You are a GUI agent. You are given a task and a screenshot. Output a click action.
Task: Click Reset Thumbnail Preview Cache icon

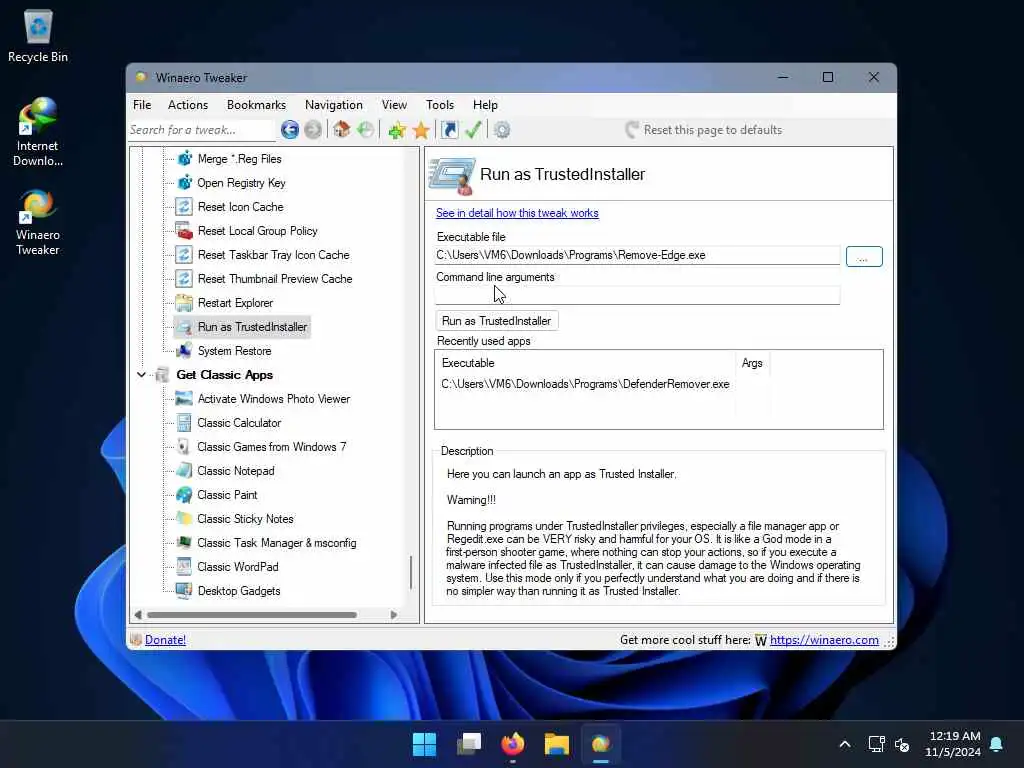click(x=184, y=279)
